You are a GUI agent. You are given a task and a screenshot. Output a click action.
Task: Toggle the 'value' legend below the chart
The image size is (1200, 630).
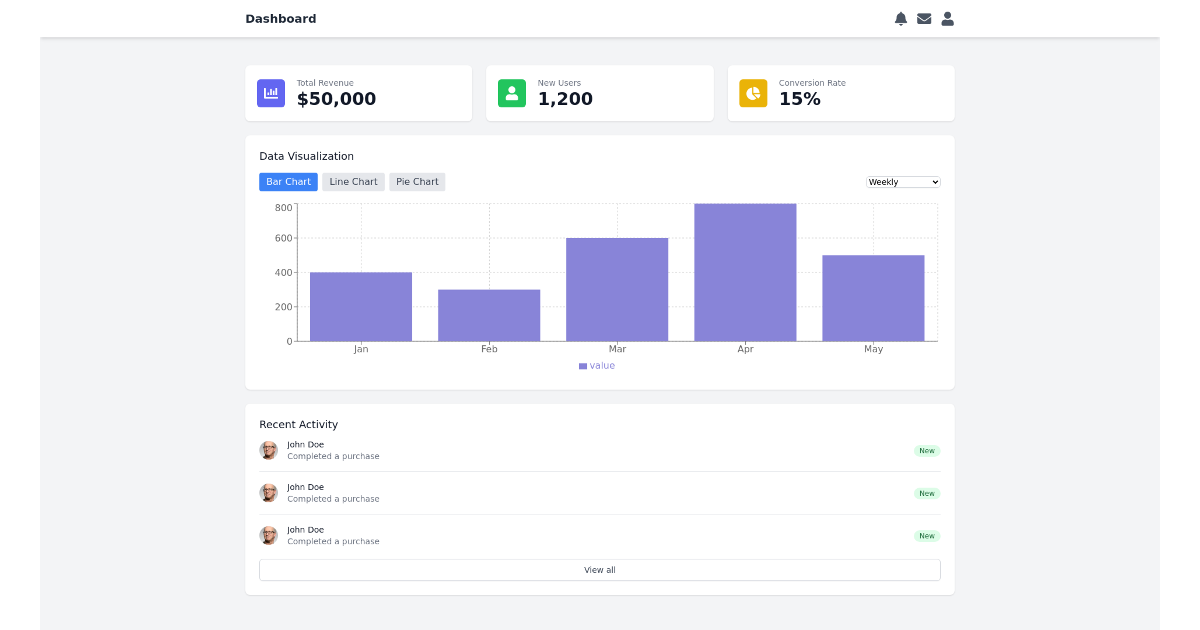[x=597, y=365]
